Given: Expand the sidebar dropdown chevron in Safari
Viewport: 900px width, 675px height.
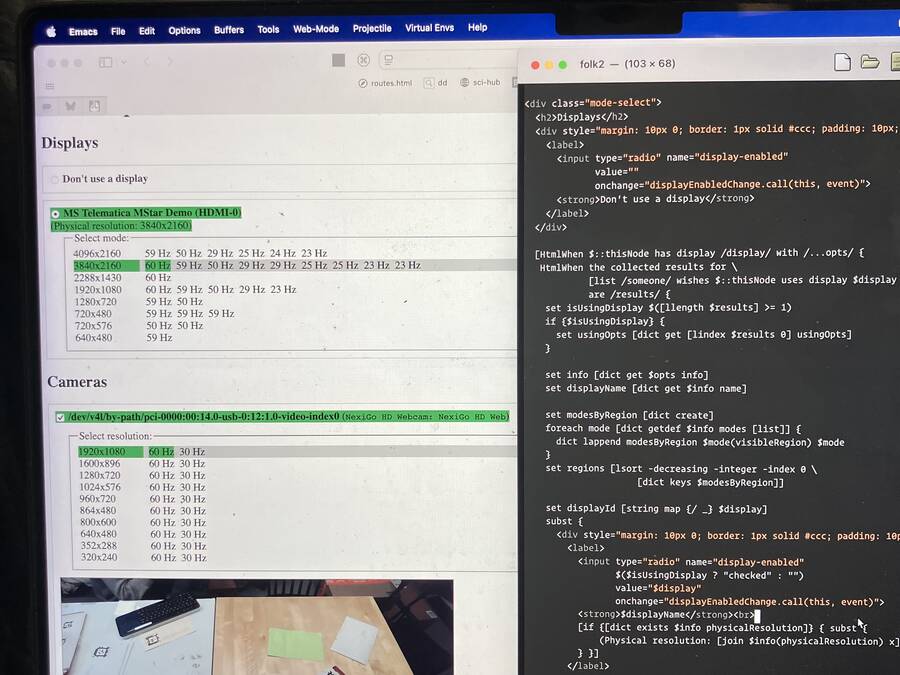Looking at the screenshot, I should (122, 62).
